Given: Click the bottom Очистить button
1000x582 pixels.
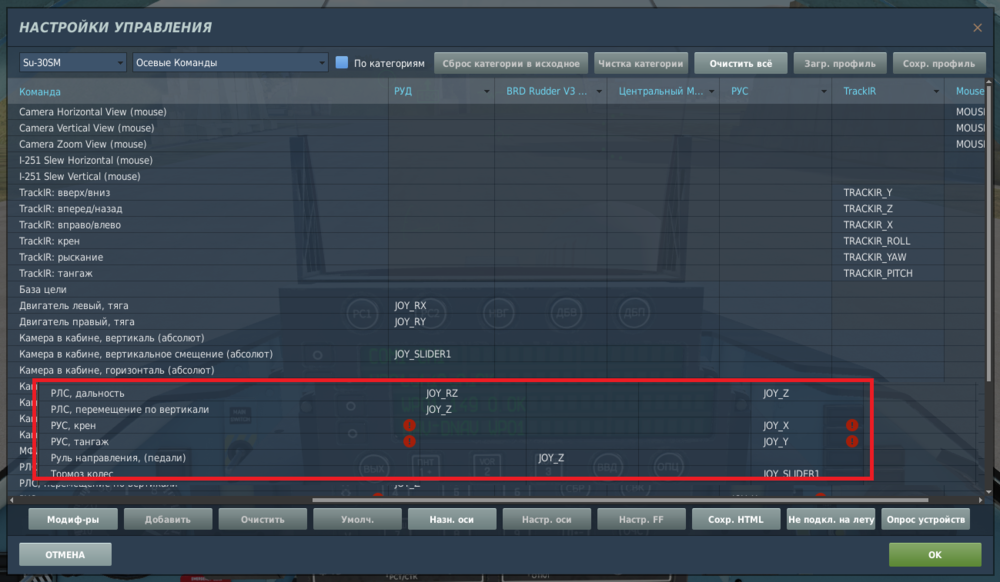Looking at the screenshot, I should point(263,520).
